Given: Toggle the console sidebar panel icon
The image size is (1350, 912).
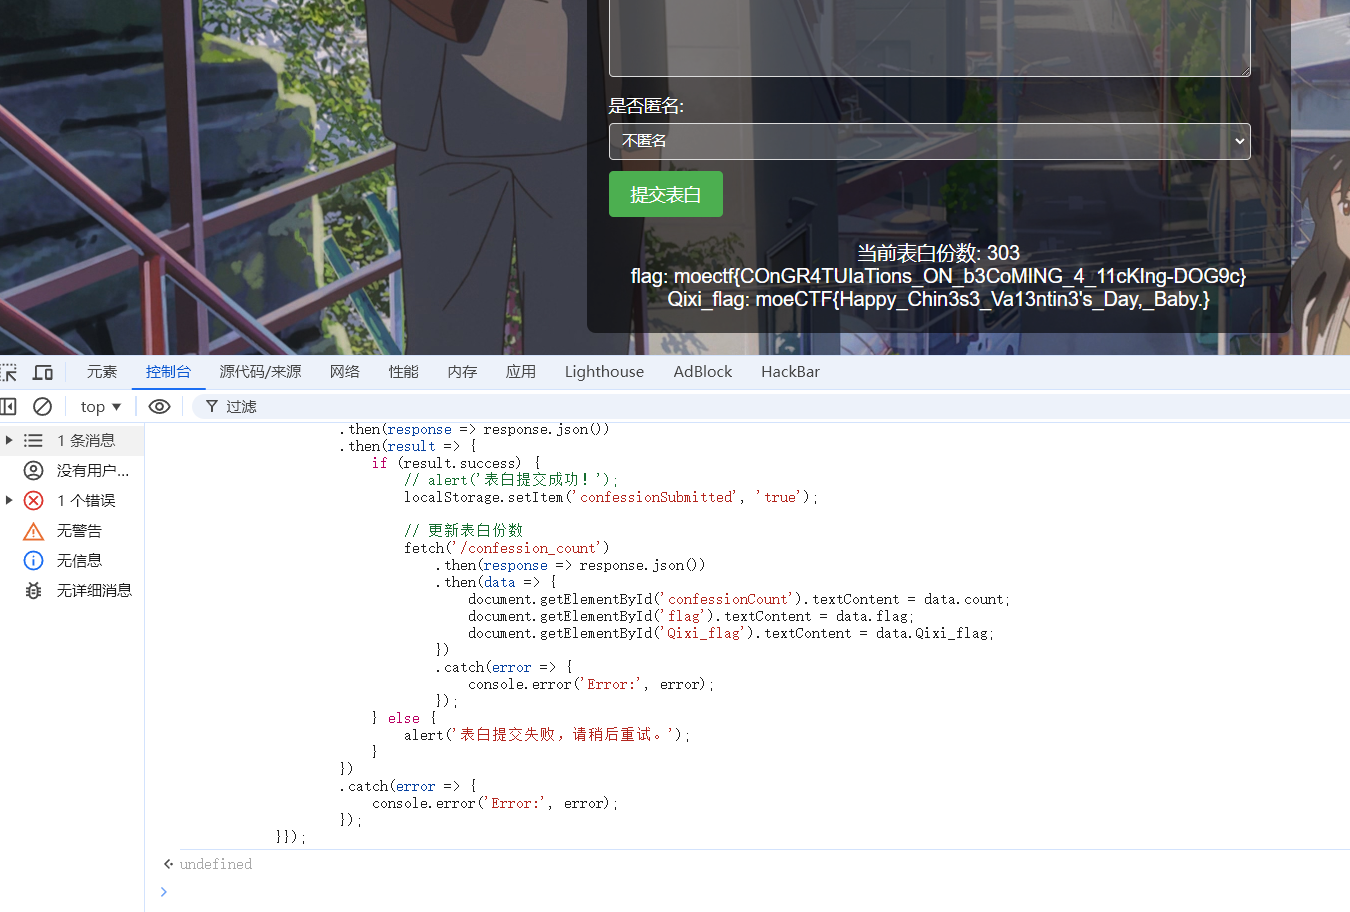Looking at the screenshot, I should pyautogui.click(x=9, y=406).
